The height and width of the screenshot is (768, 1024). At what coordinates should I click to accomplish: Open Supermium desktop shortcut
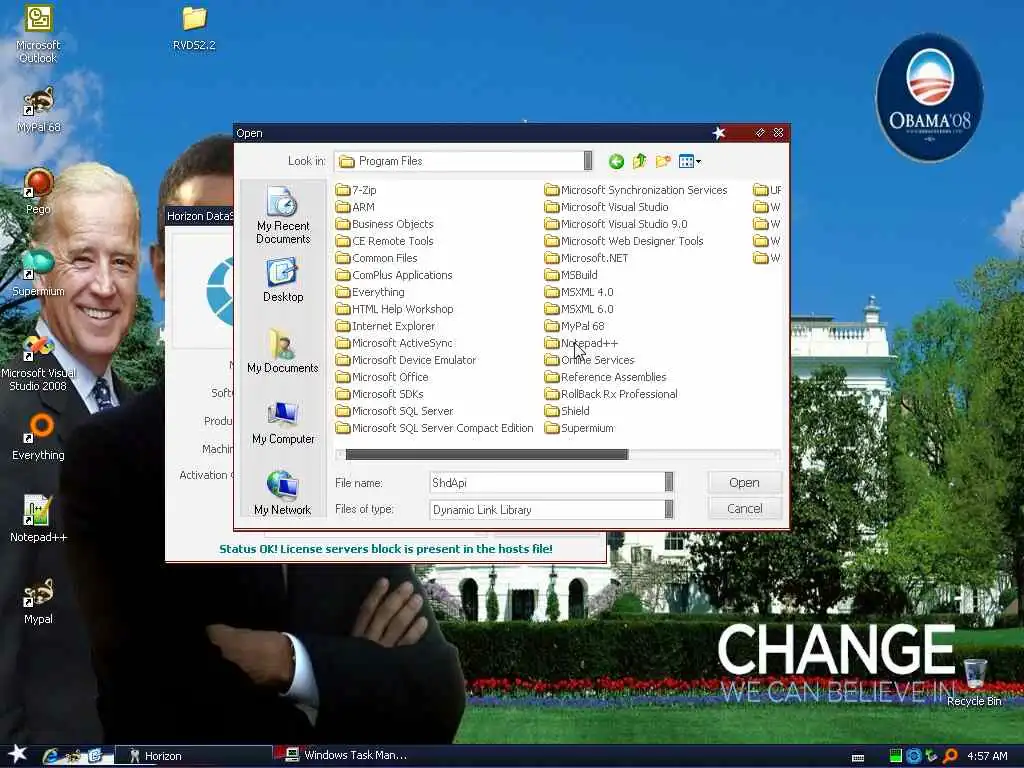click(39, 274)
